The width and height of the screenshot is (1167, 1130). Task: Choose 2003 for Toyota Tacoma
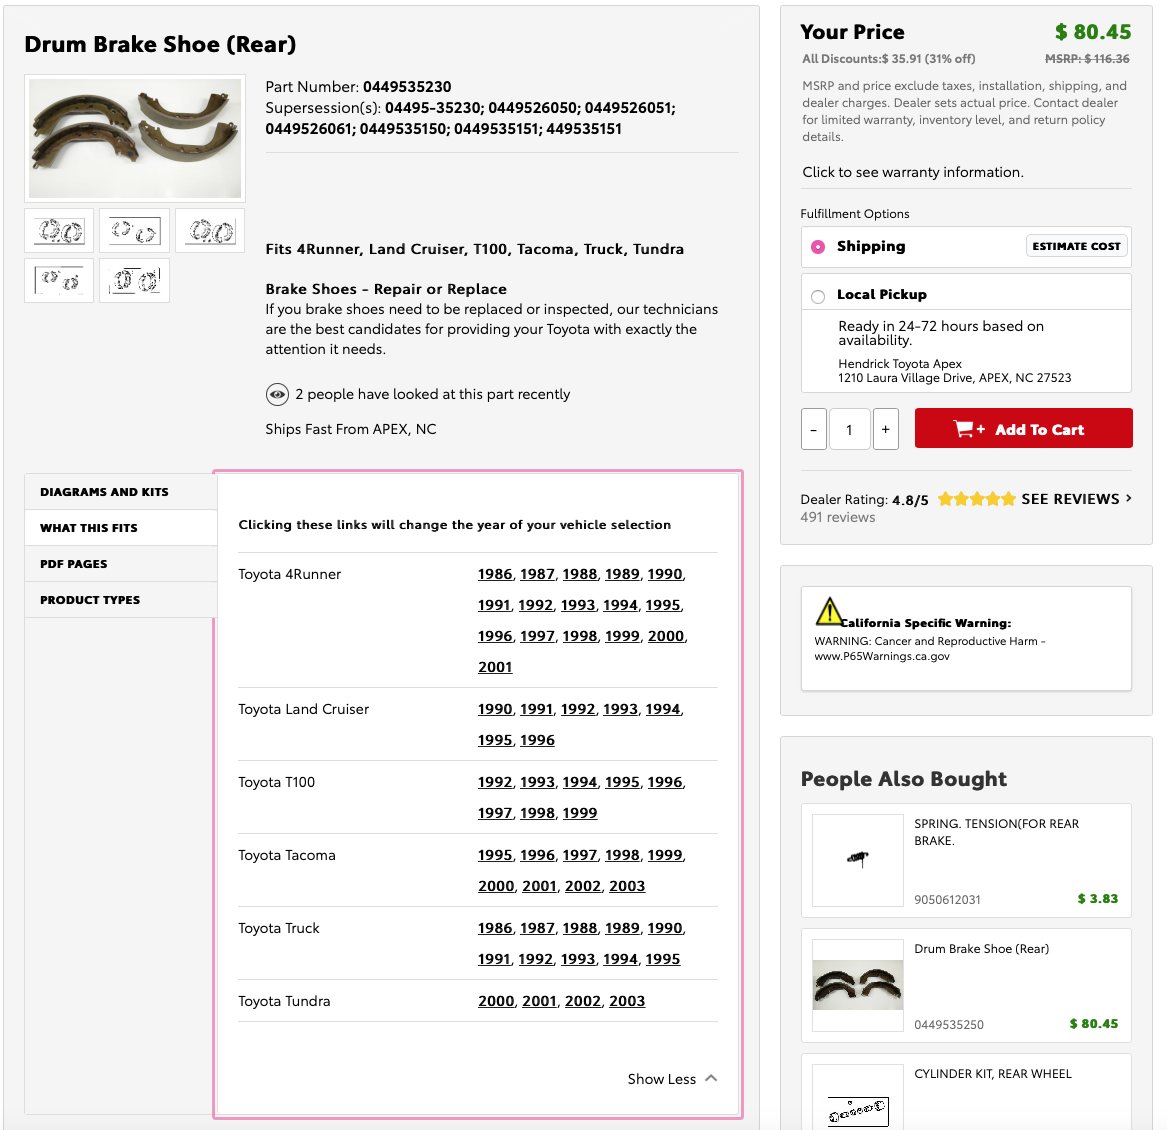(627, 886)
